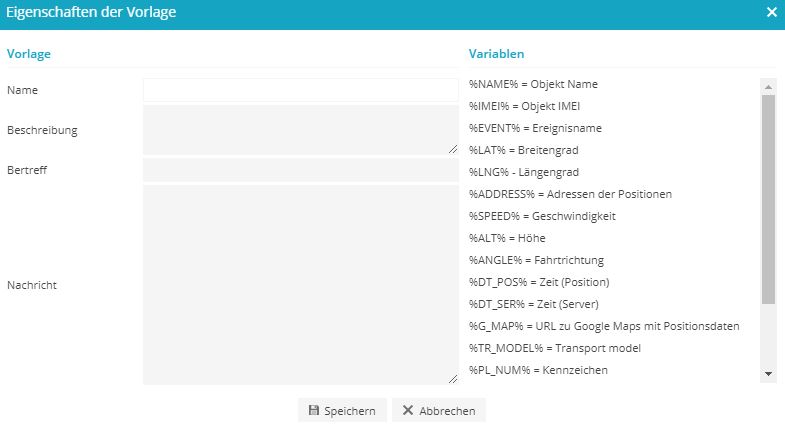Click inside the Nachricht message area
The height and width of the screenshot is (429, 785).
tap(300, 285)
